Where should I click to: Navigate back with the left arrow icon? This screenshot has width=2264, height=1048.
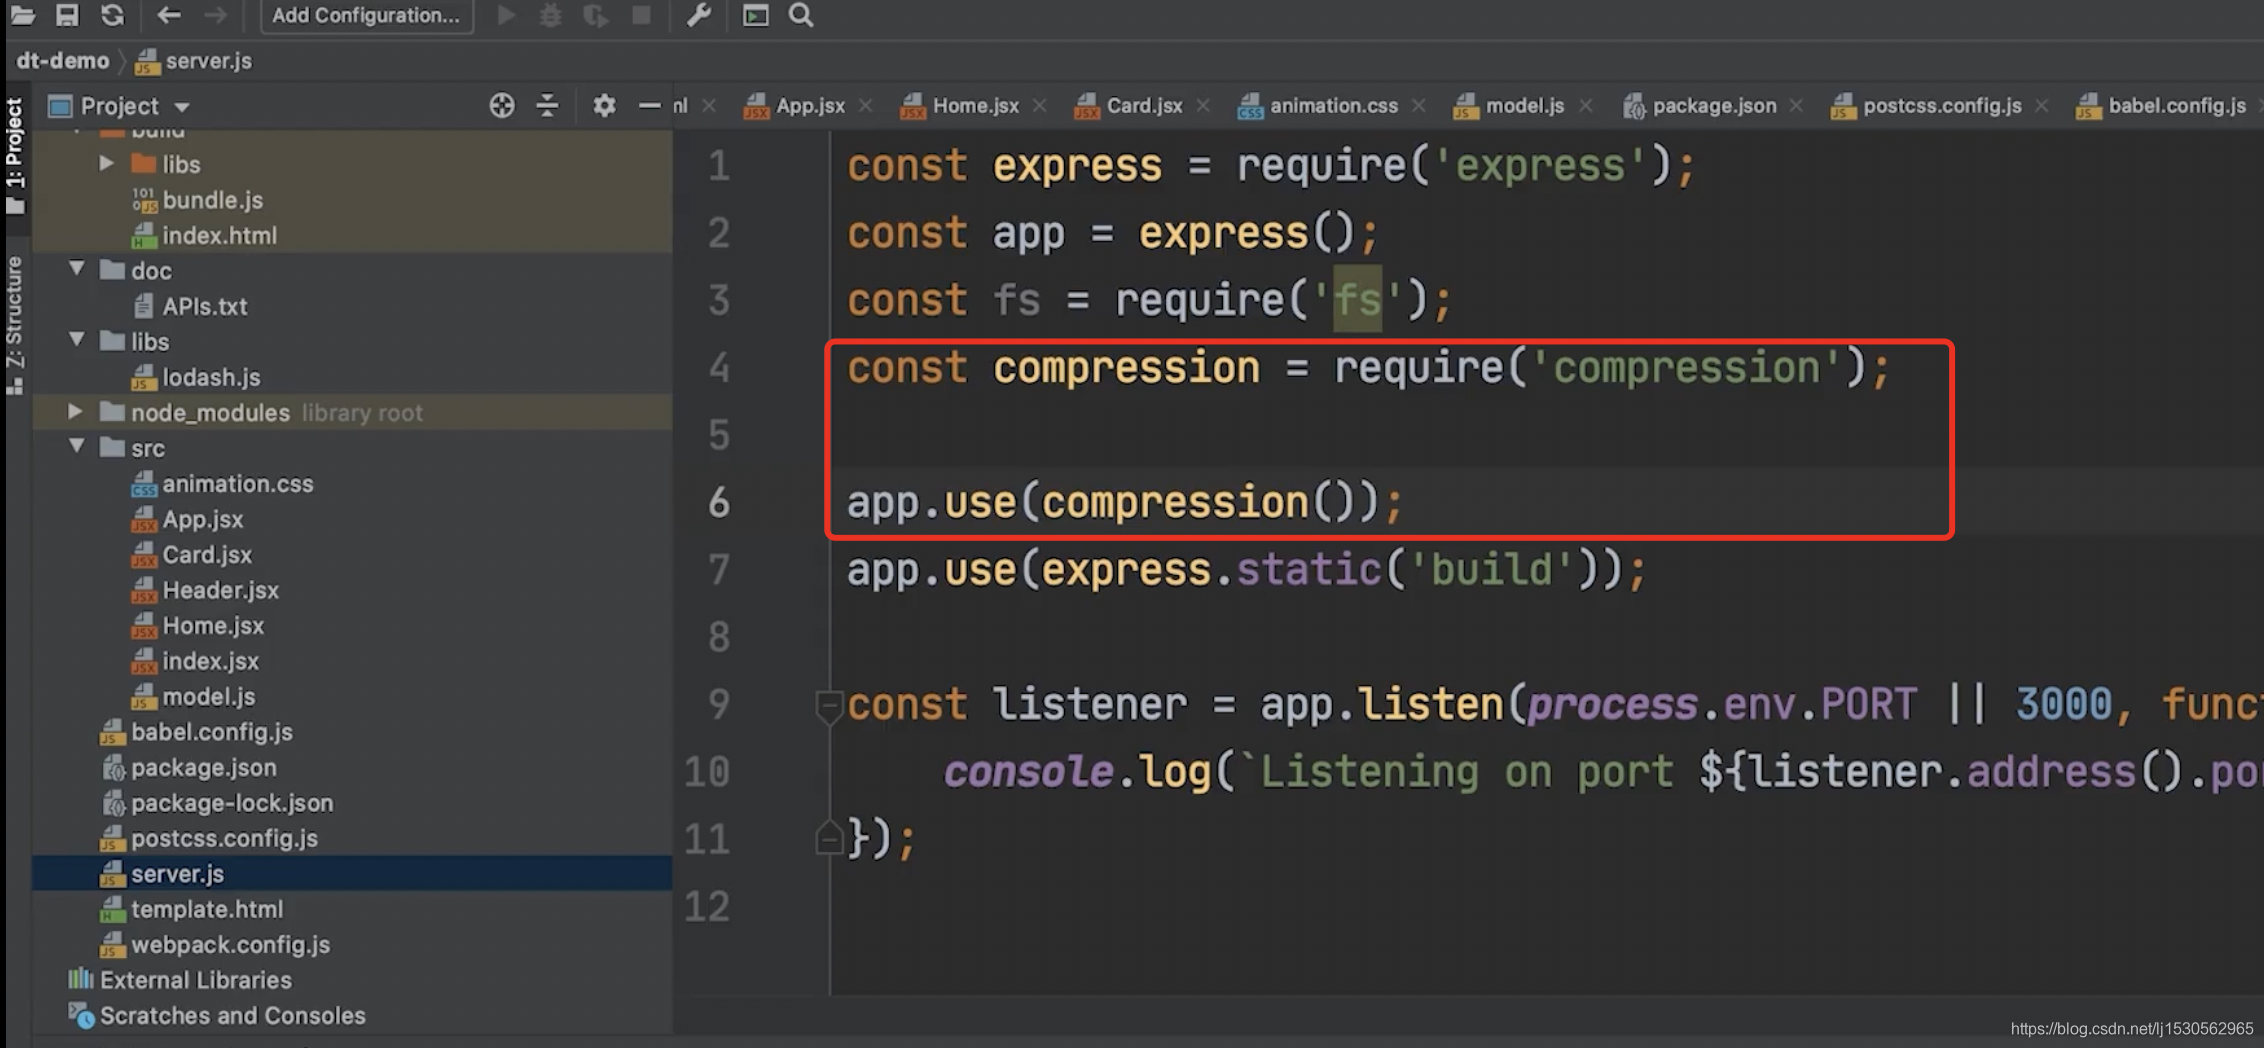click(x=168, y=15)
